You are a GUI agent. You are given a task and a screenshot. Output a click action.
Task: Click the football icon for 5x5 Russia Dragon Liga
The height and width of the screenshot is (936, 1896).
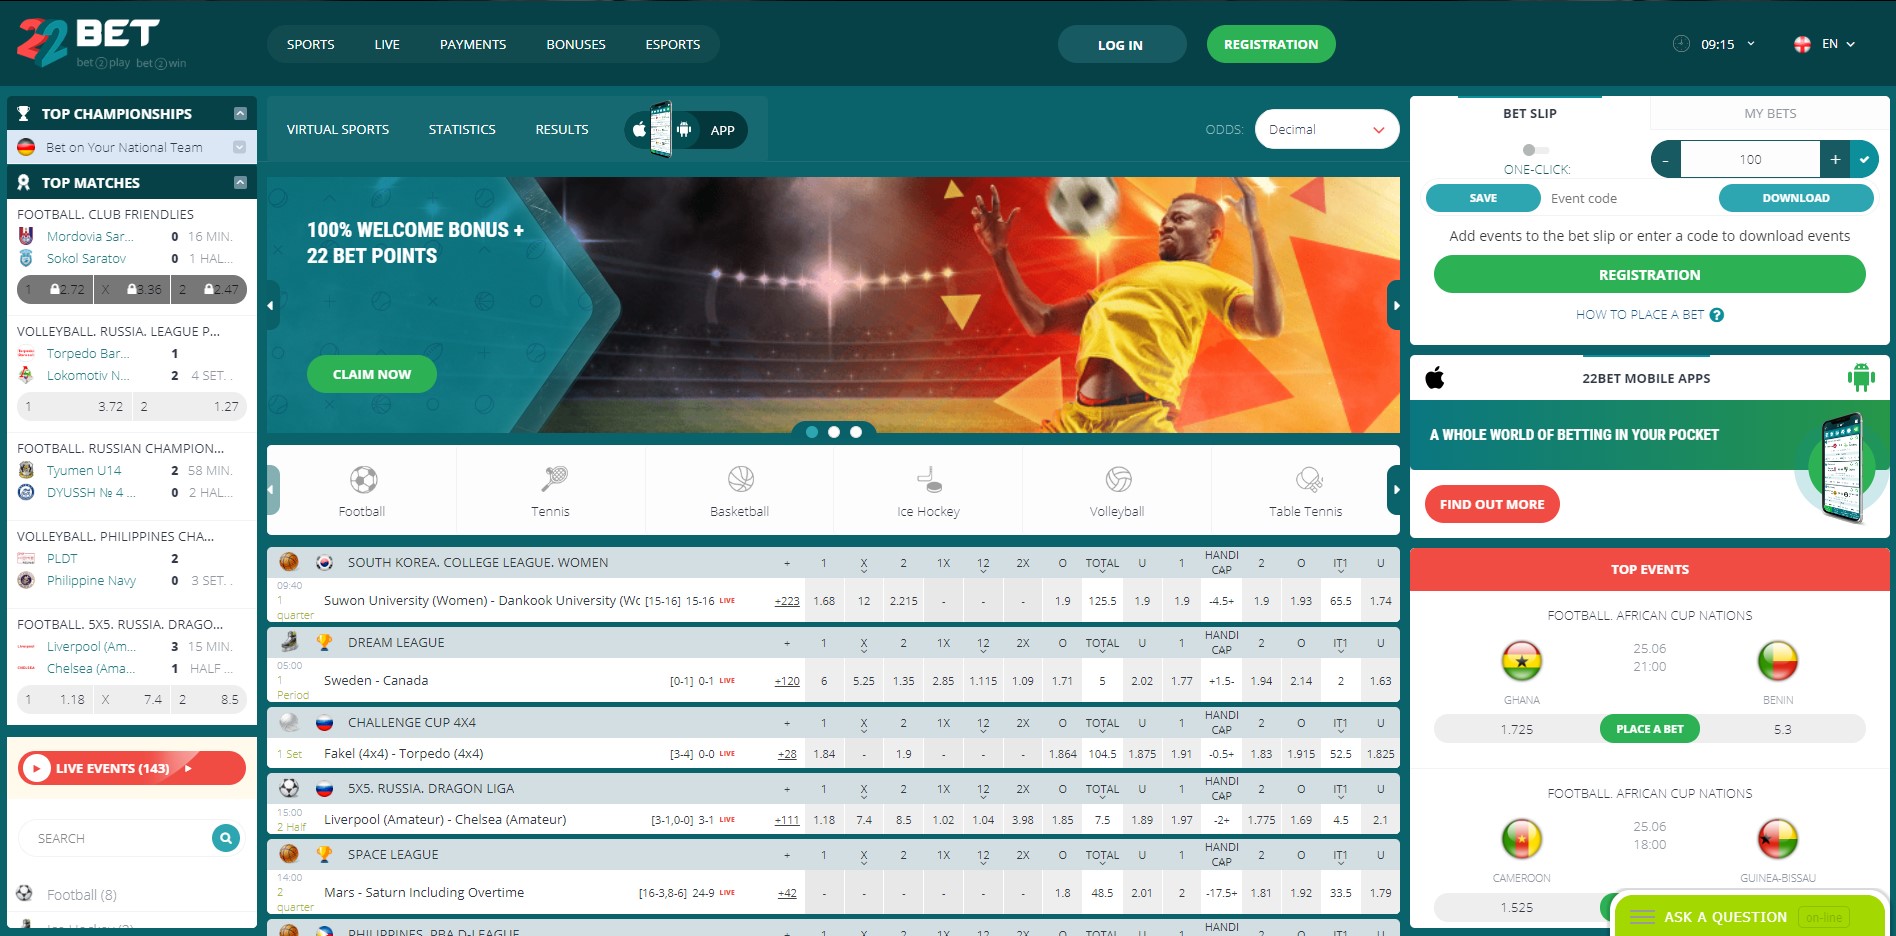(x=289, y=788)
